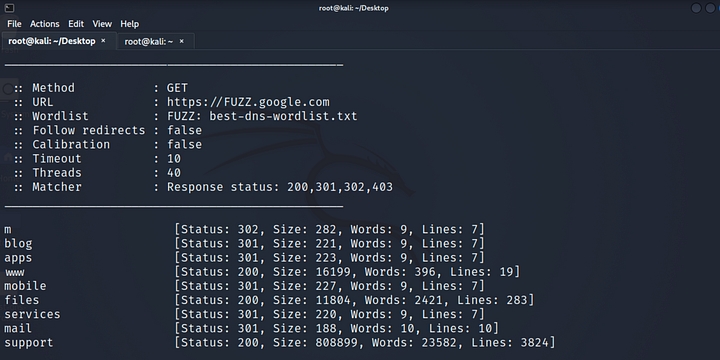Screen dimensions: 720x360
Task: Click the status details for files row
Action: [x=354, y=300]
